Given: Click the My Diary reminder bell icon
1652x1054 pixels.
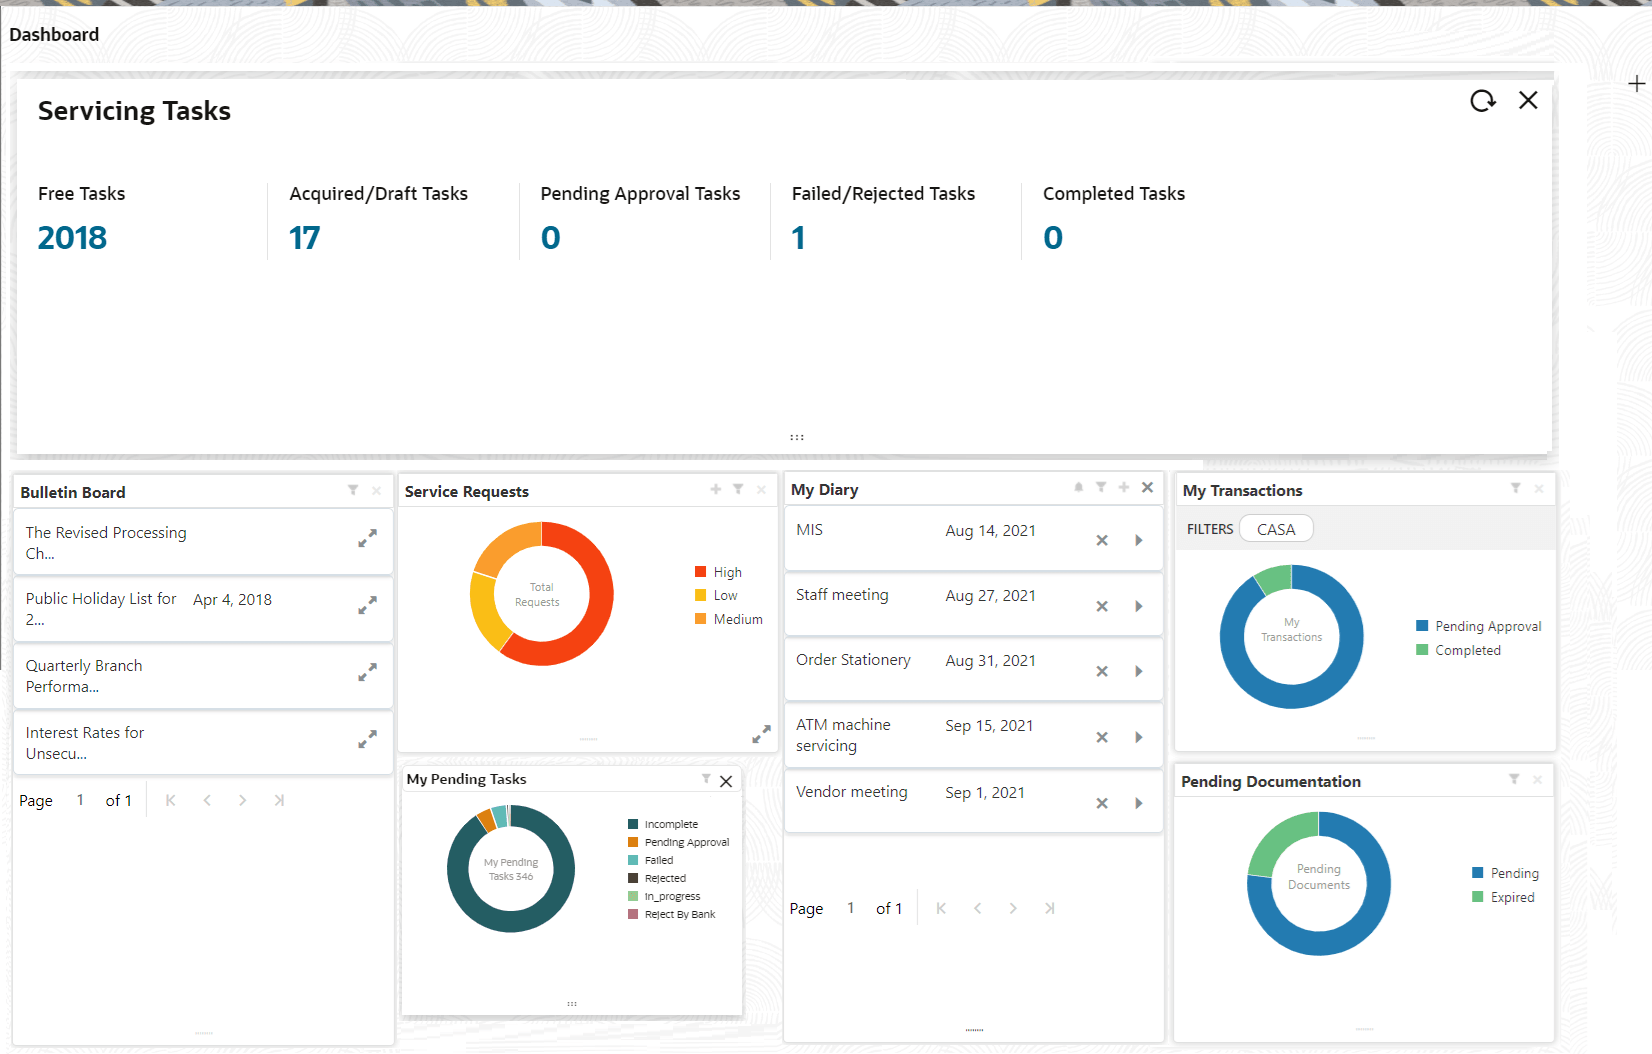Looking at the screenshot, I should point(1078,487).
